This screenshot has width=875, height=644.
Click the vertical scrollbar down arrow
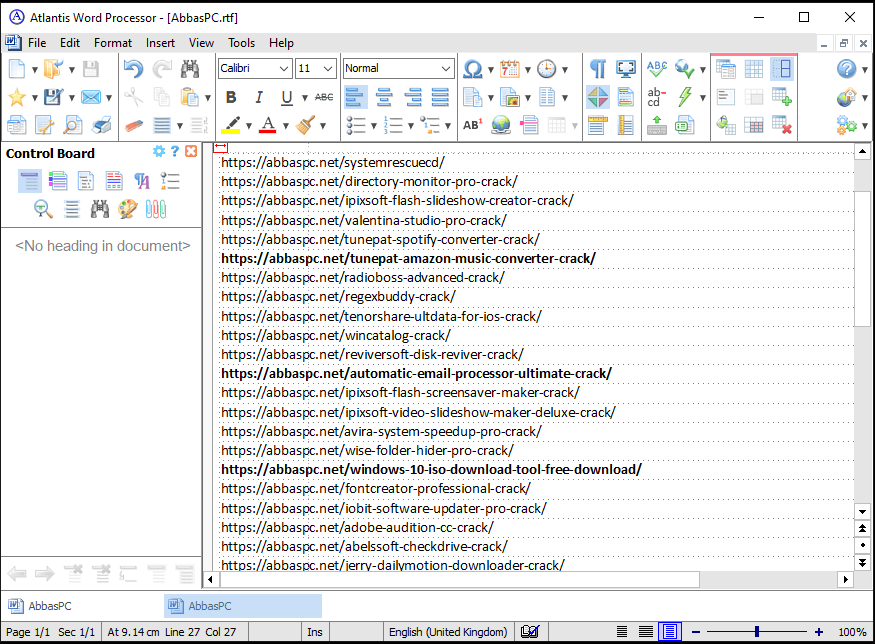863,511
